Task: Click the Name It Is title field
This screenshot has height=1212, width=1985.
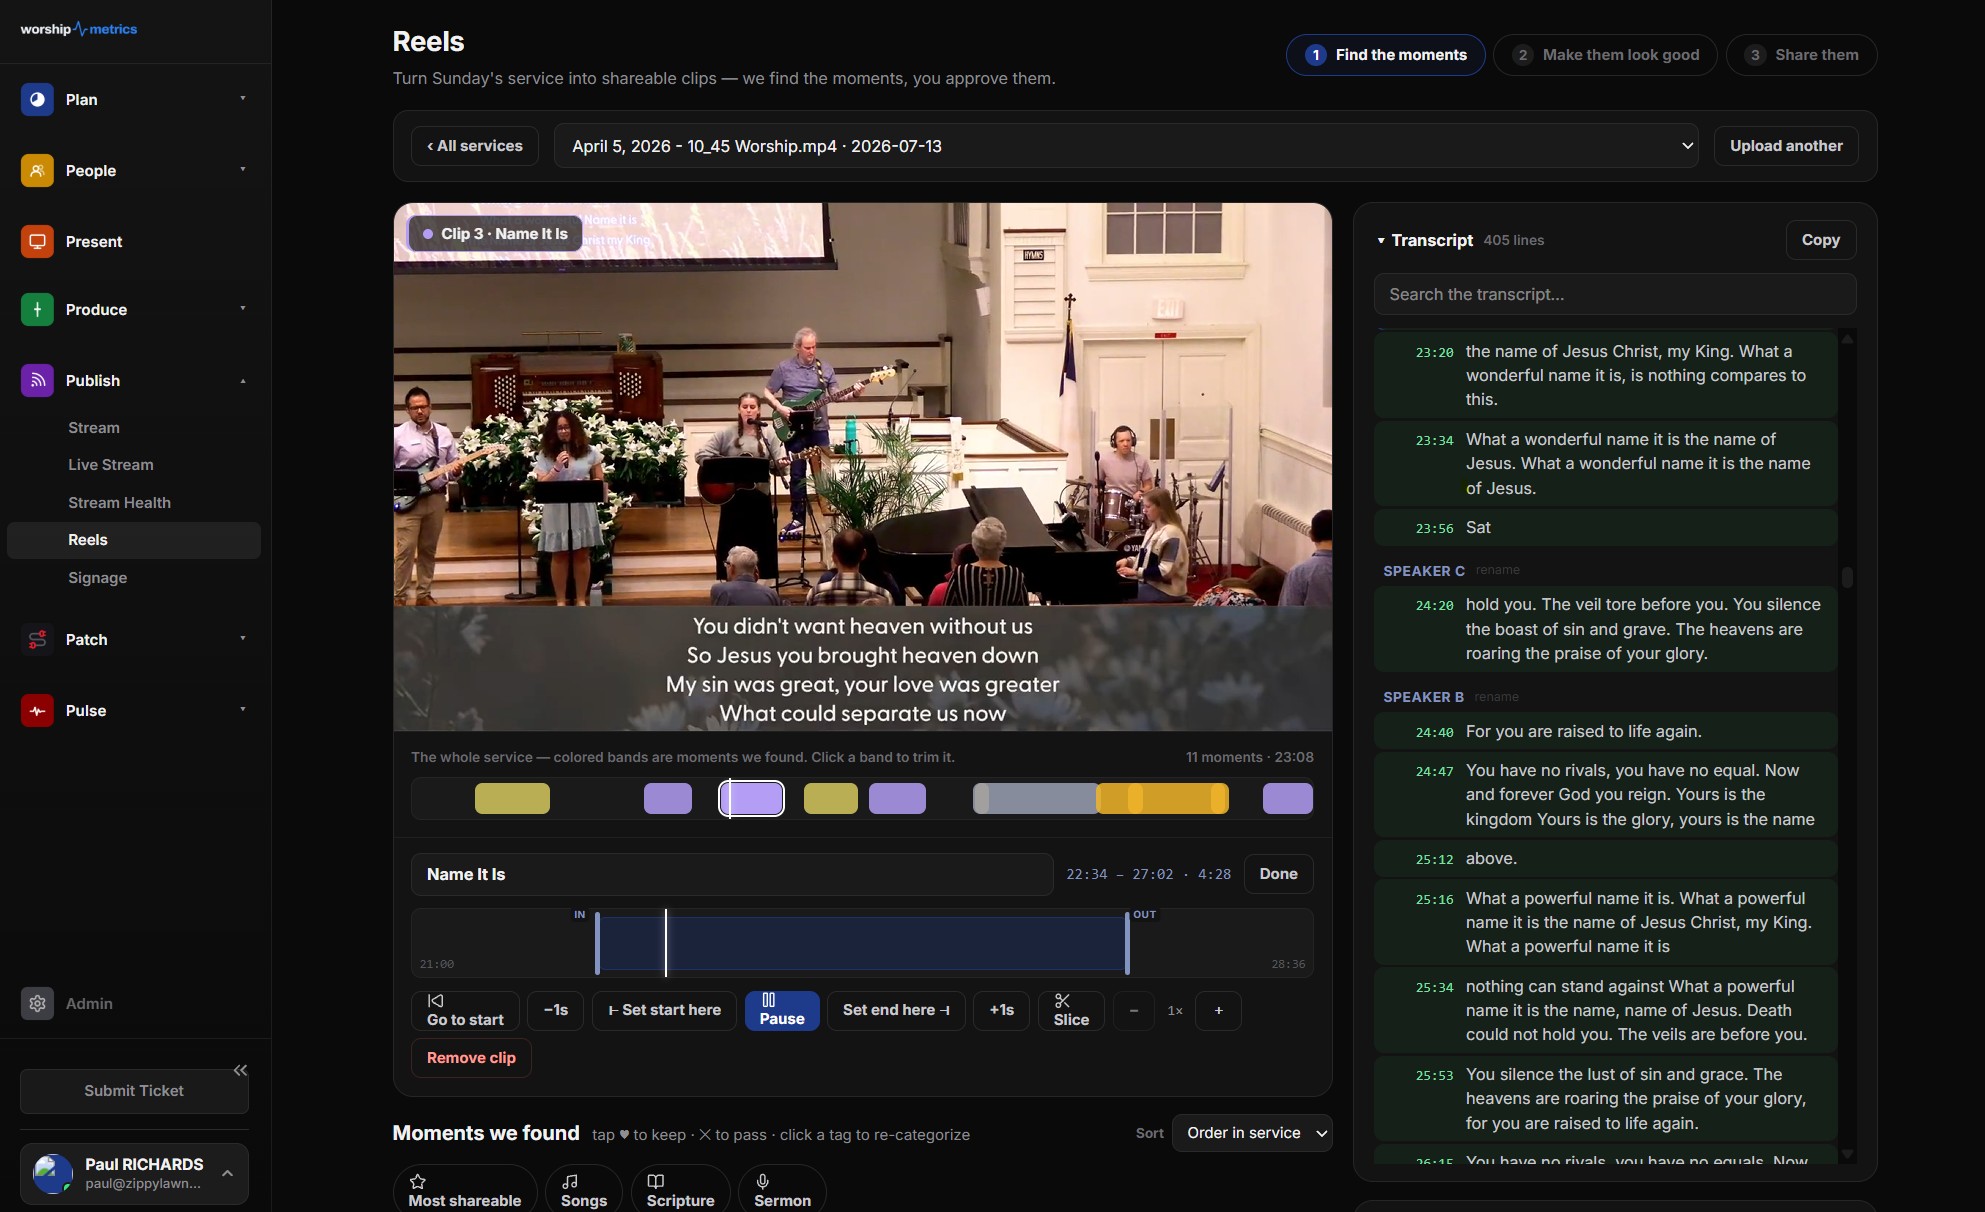Action: (x=732, y=874)
